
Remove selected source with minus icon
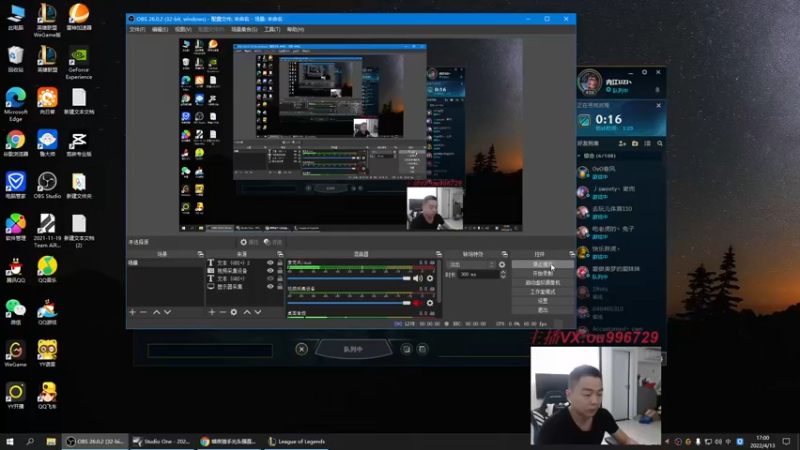[222, 312]
